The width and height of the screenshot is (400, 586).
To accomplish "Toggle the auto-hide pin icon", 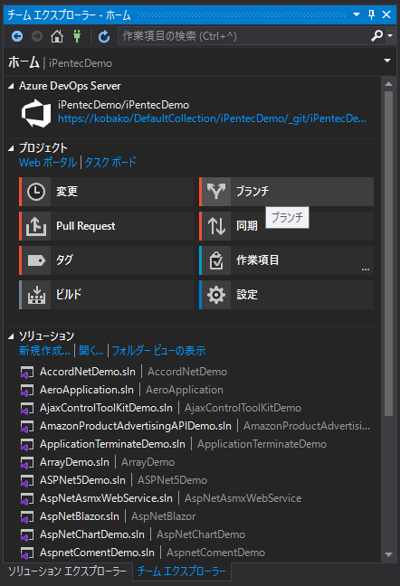I will pyautogui.click(x=371, y=15).
